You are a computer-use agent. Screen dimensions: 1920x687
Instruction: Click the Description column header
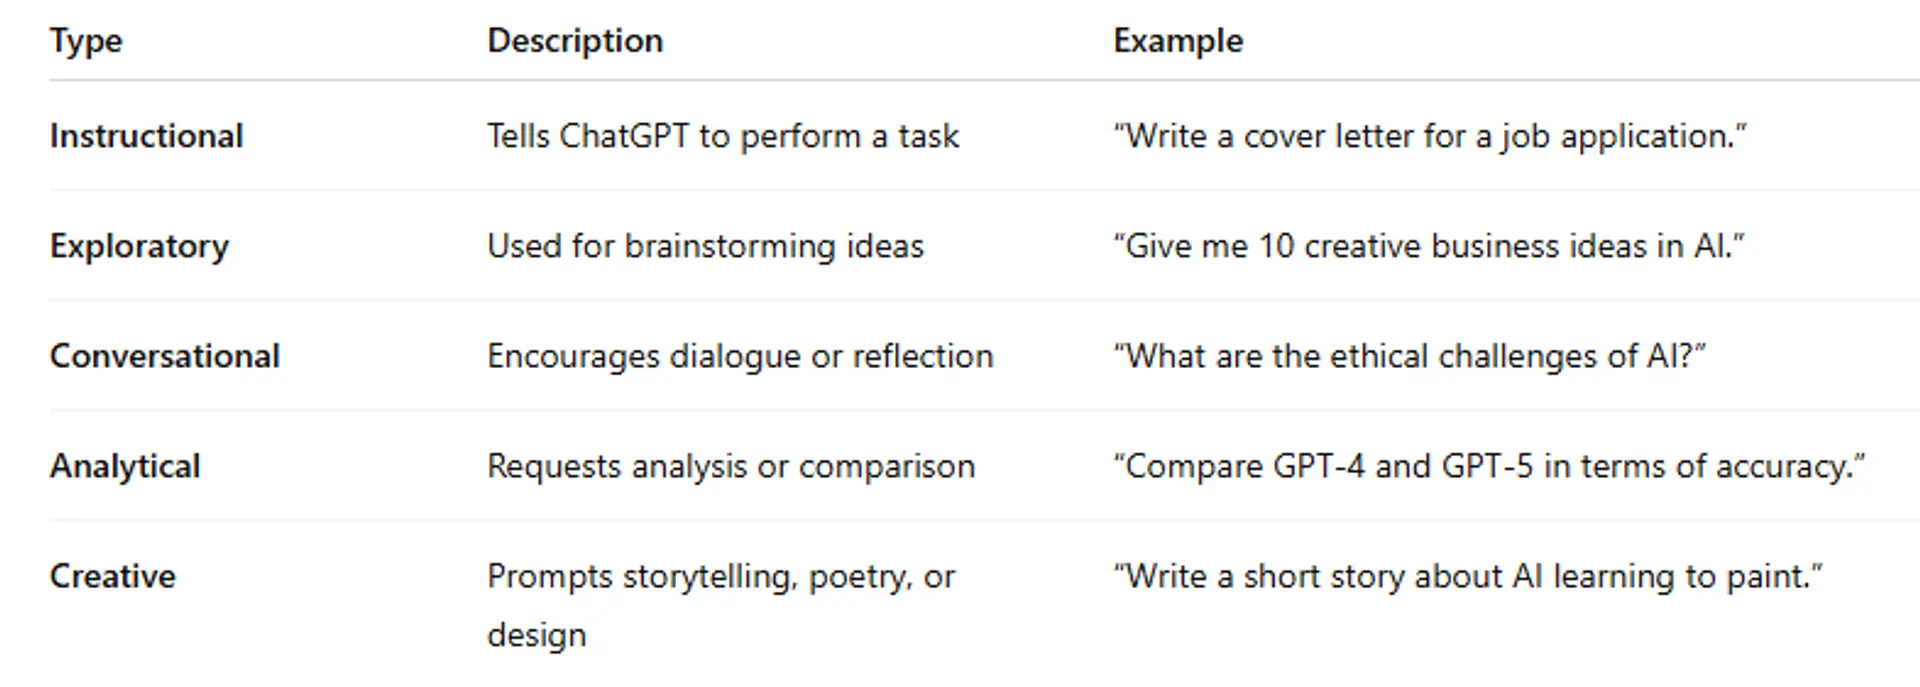pyautogui.click(x=575, y=41)
